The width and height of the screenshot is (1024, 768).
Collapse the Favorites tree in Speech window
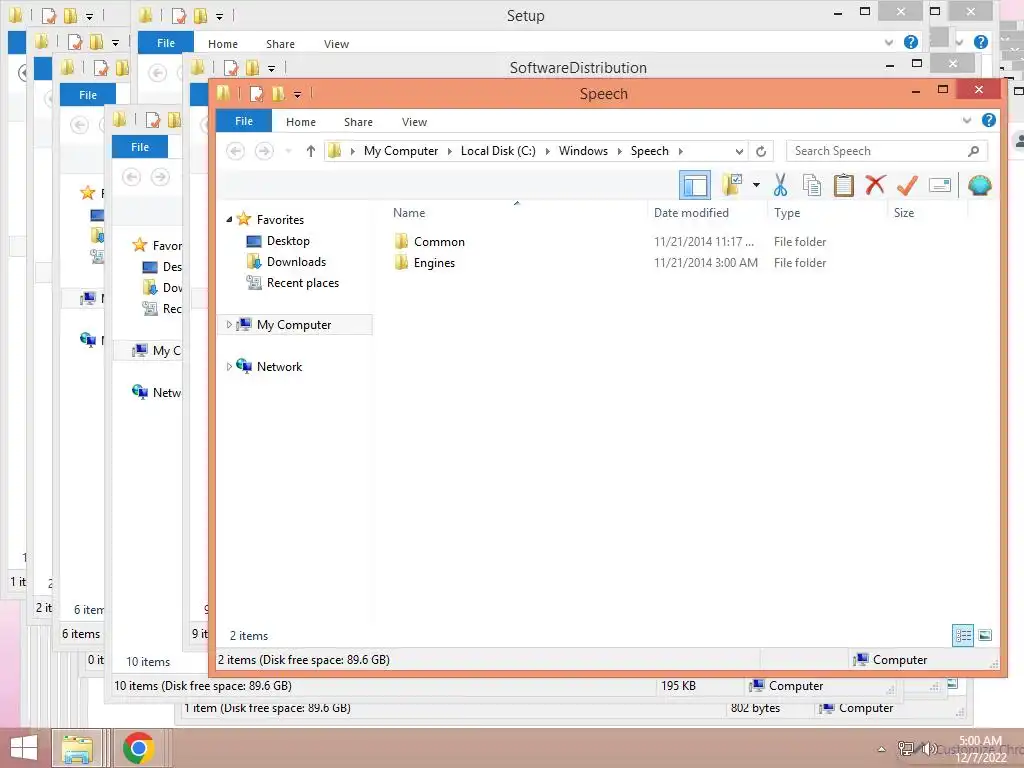(x=229, y=219)
